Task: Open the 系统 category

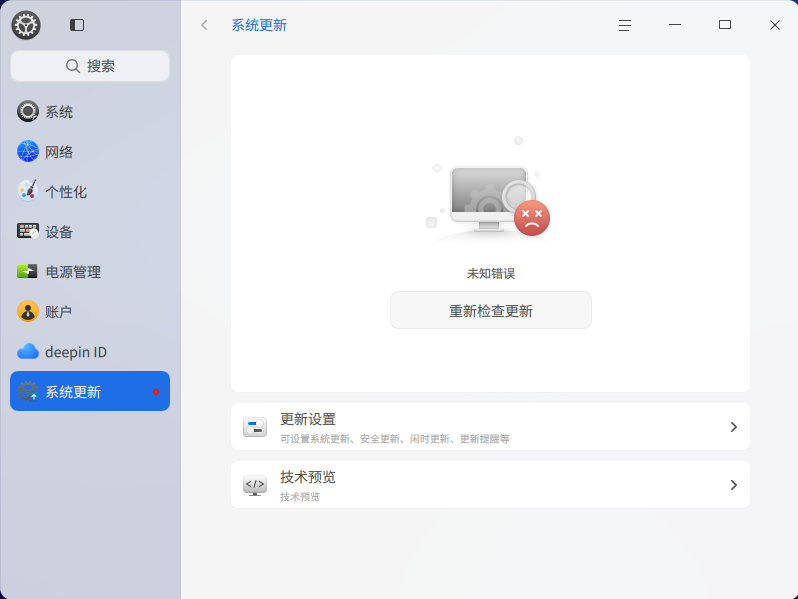Action: click(x=90, y=111)
